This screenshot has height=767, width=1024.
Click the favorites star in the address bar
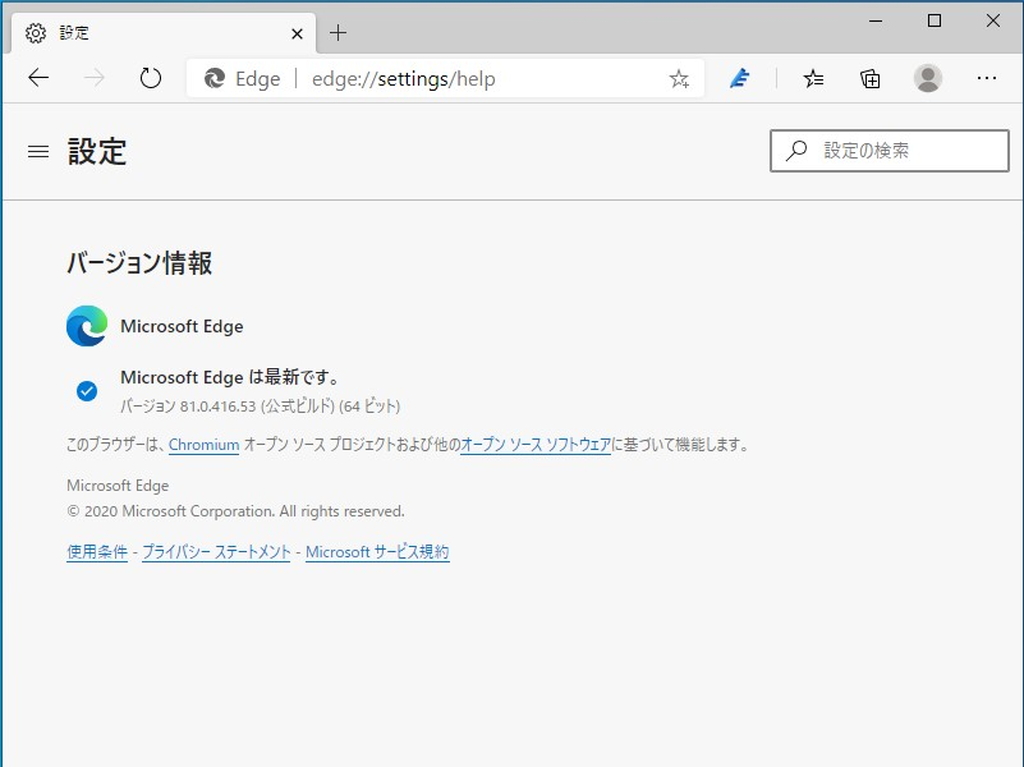[x=679, y=78]
